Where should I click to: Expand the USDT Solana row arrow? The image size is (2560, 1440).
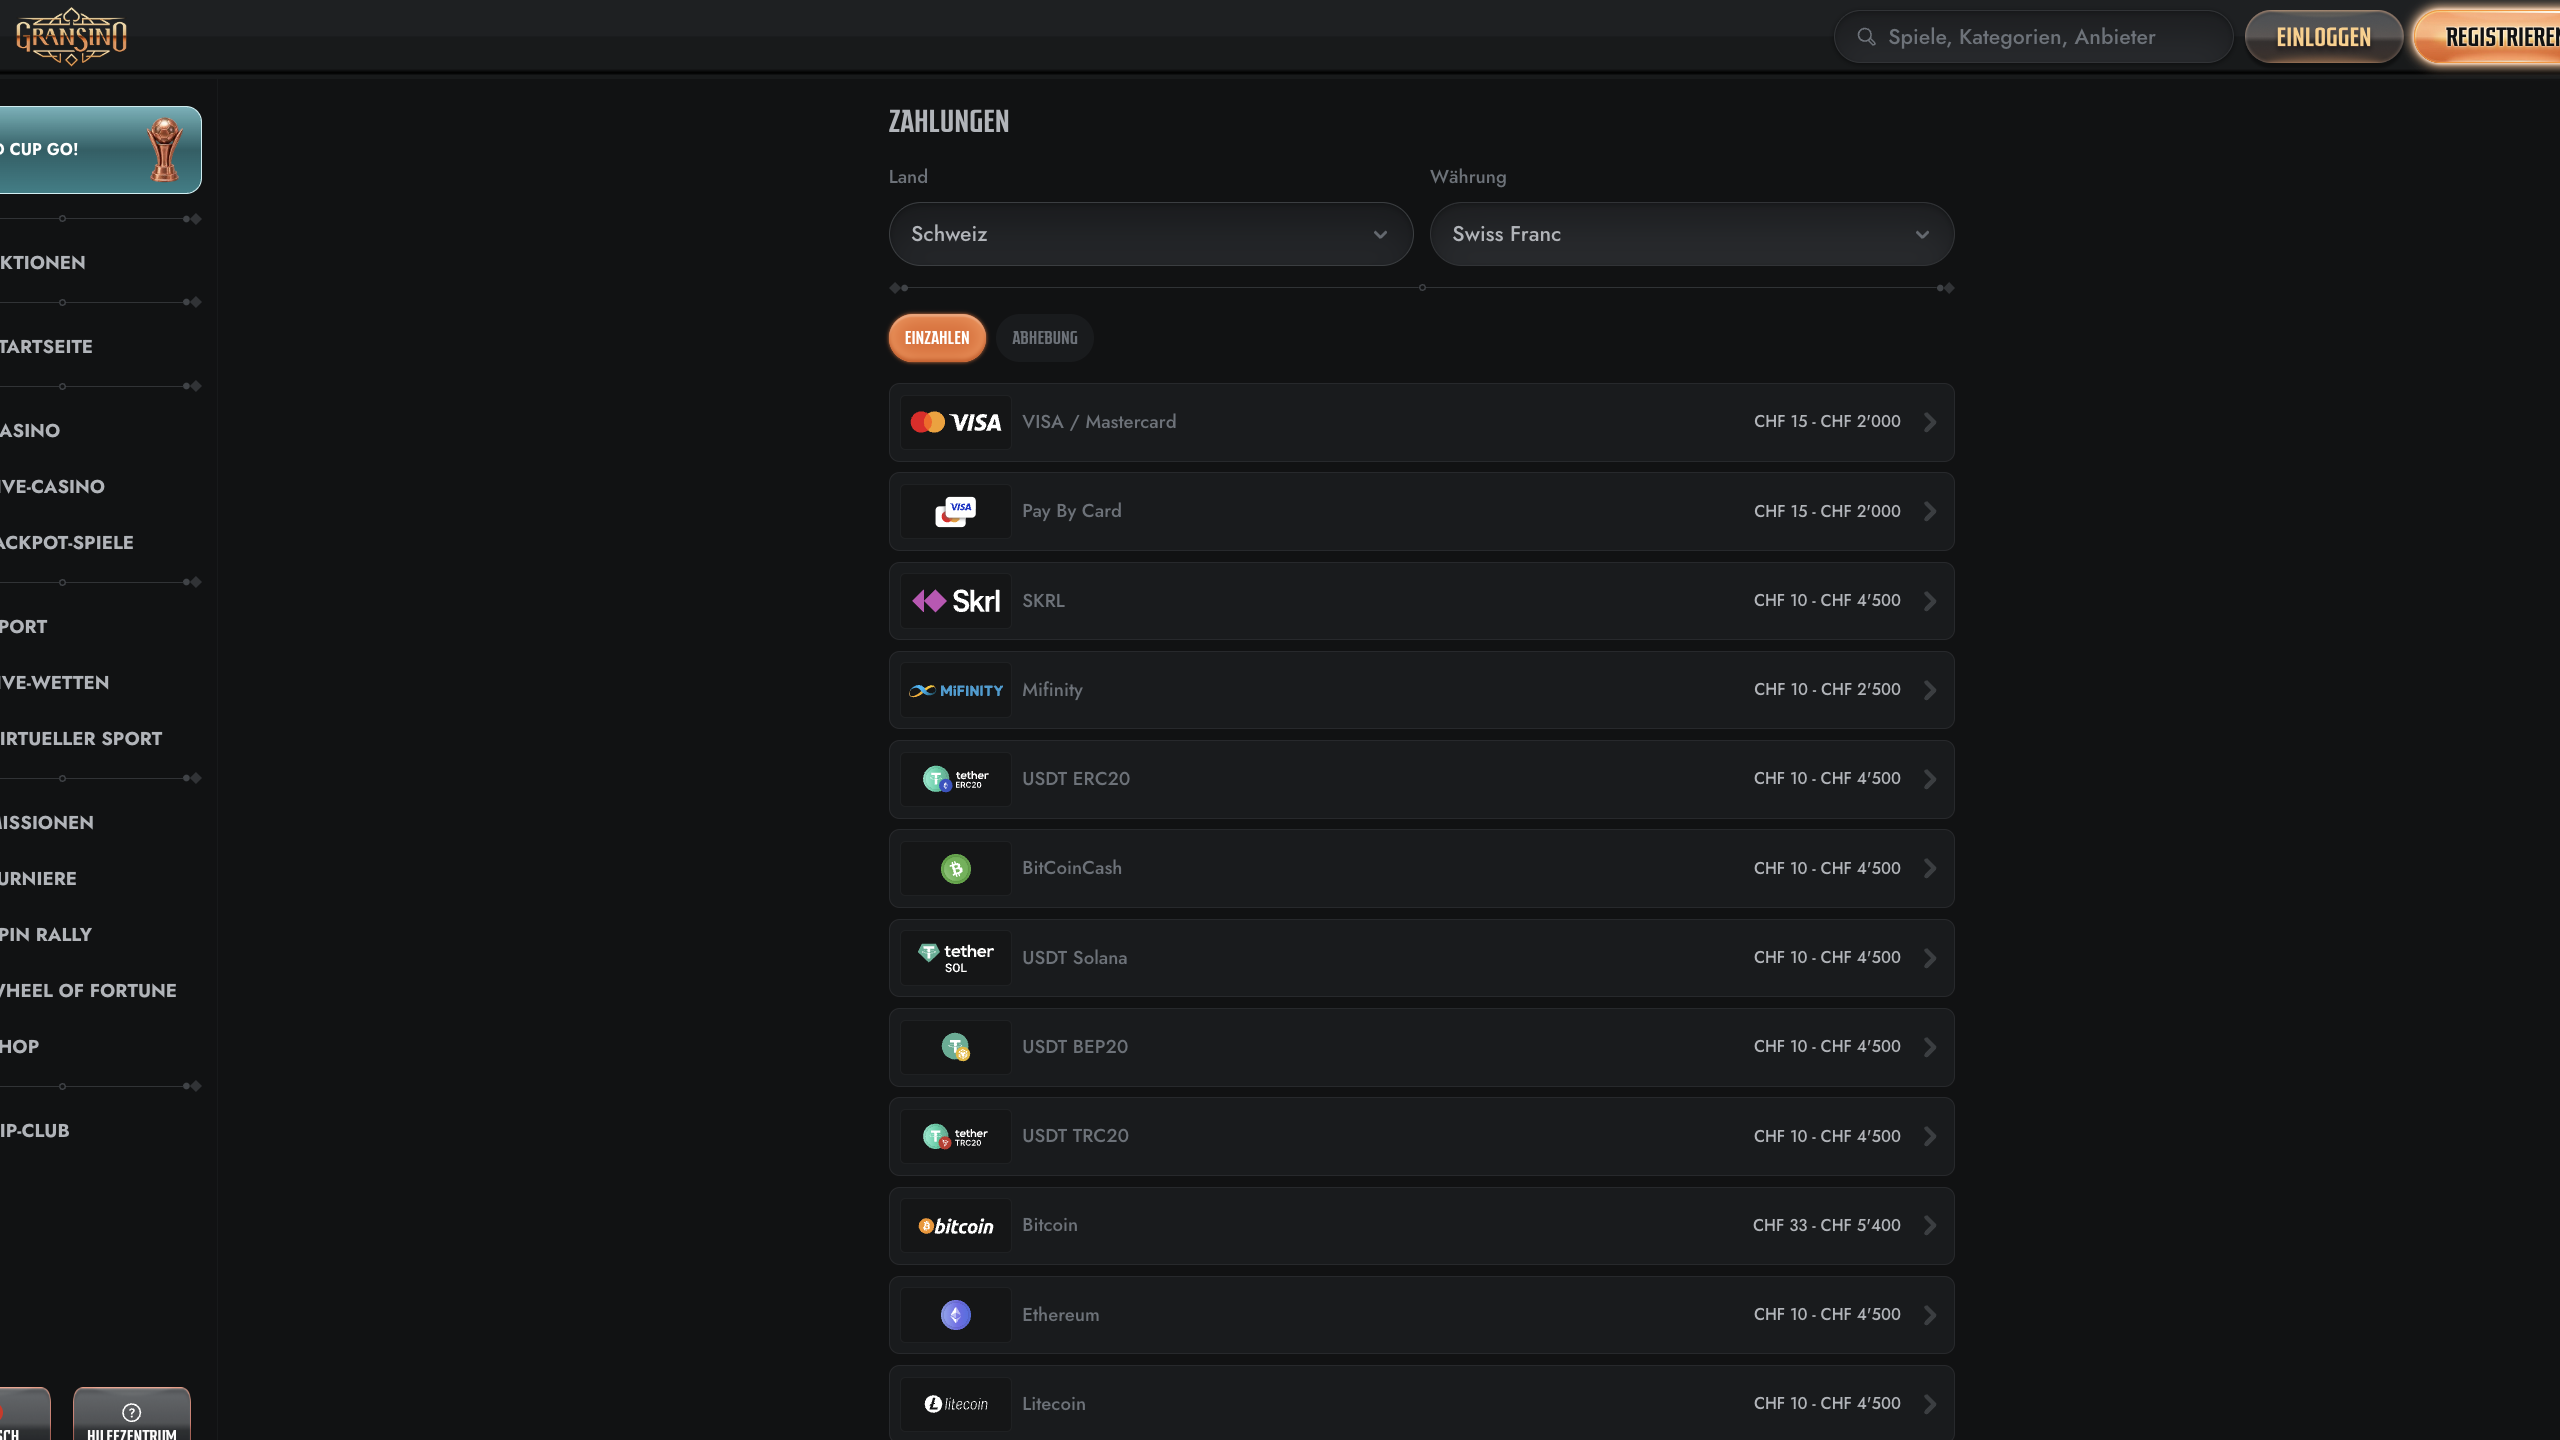tap(1930, 958)
